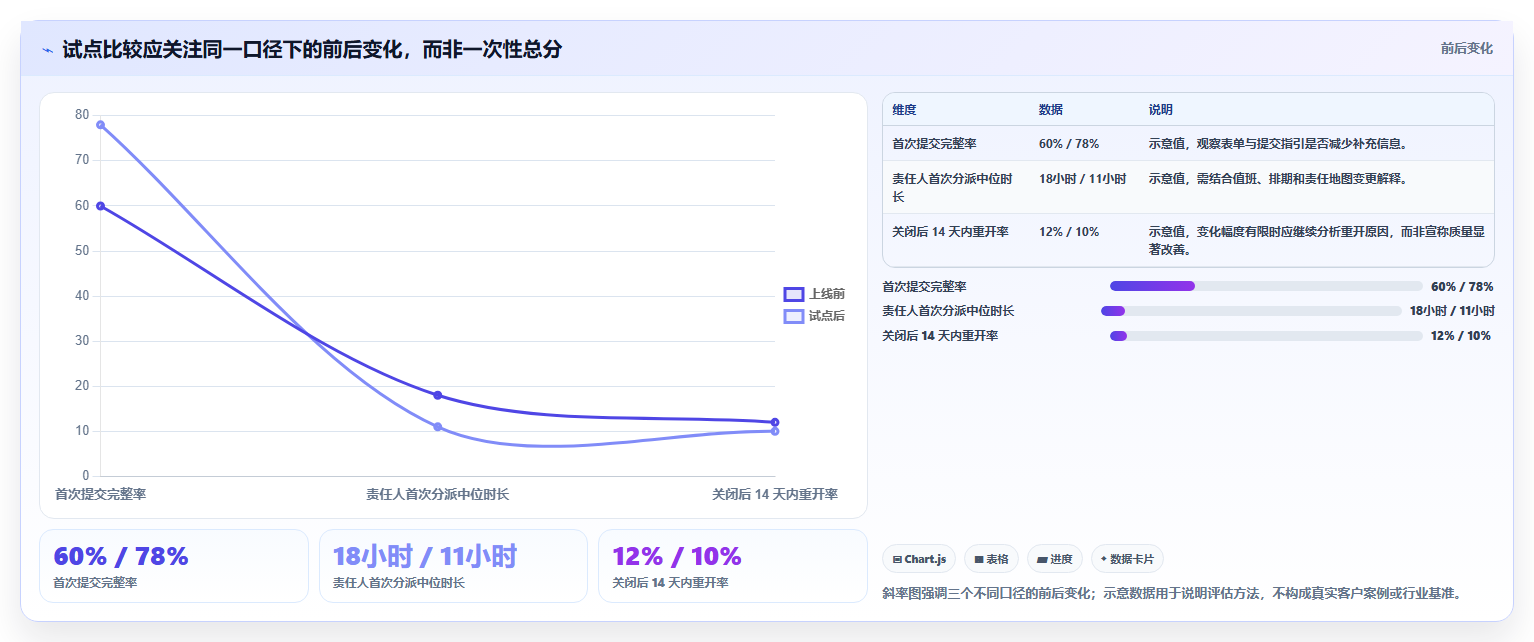Click the footnote starting with 斜率图强调

[1175, 593]
